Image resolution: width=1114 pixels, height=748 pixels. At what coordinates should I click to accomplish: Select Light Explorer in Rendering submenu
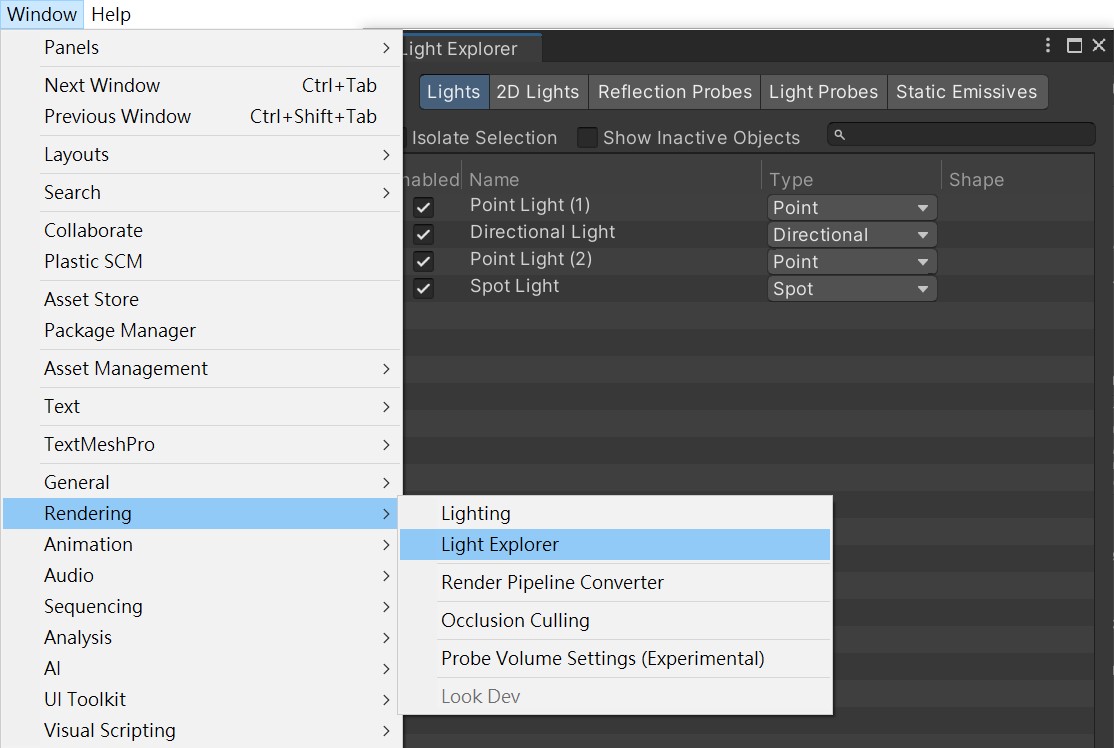click(500, 545)
